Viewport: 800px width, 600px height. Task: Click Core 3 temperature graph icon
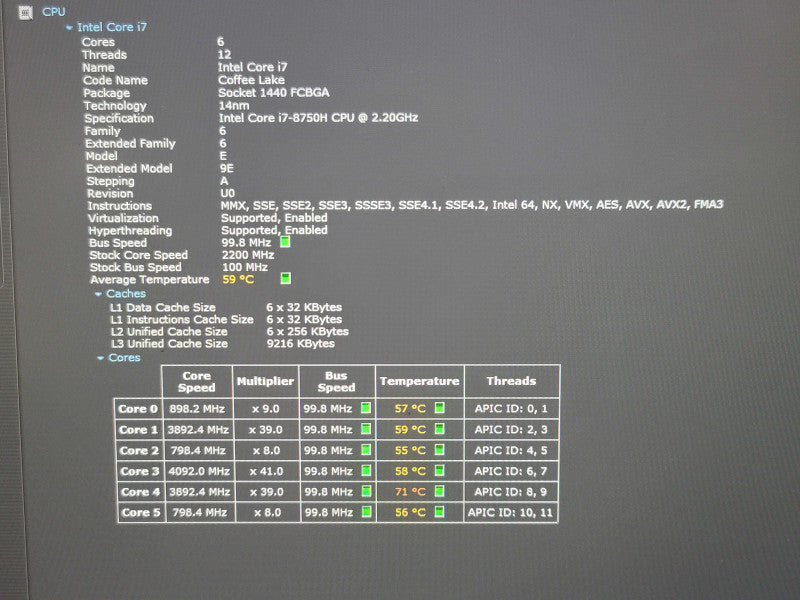439,470
